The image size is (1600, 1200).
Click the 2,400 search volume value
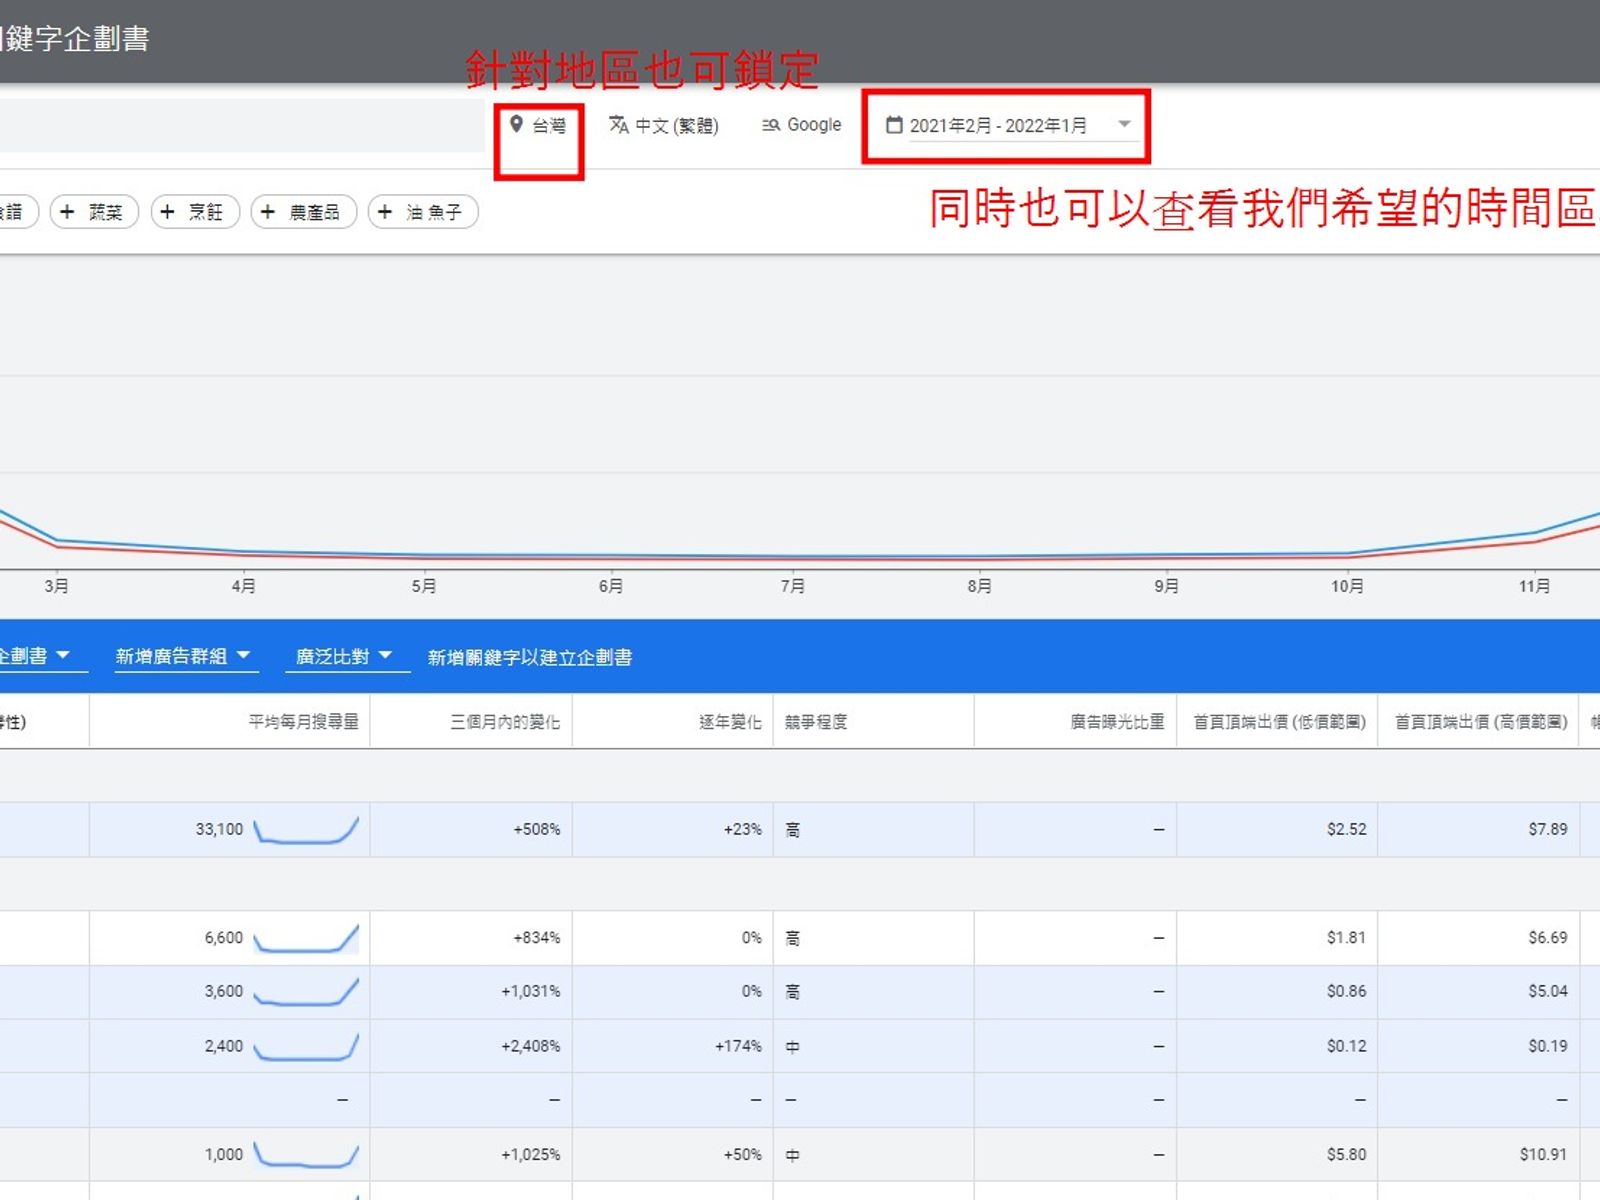[224, 1046]
